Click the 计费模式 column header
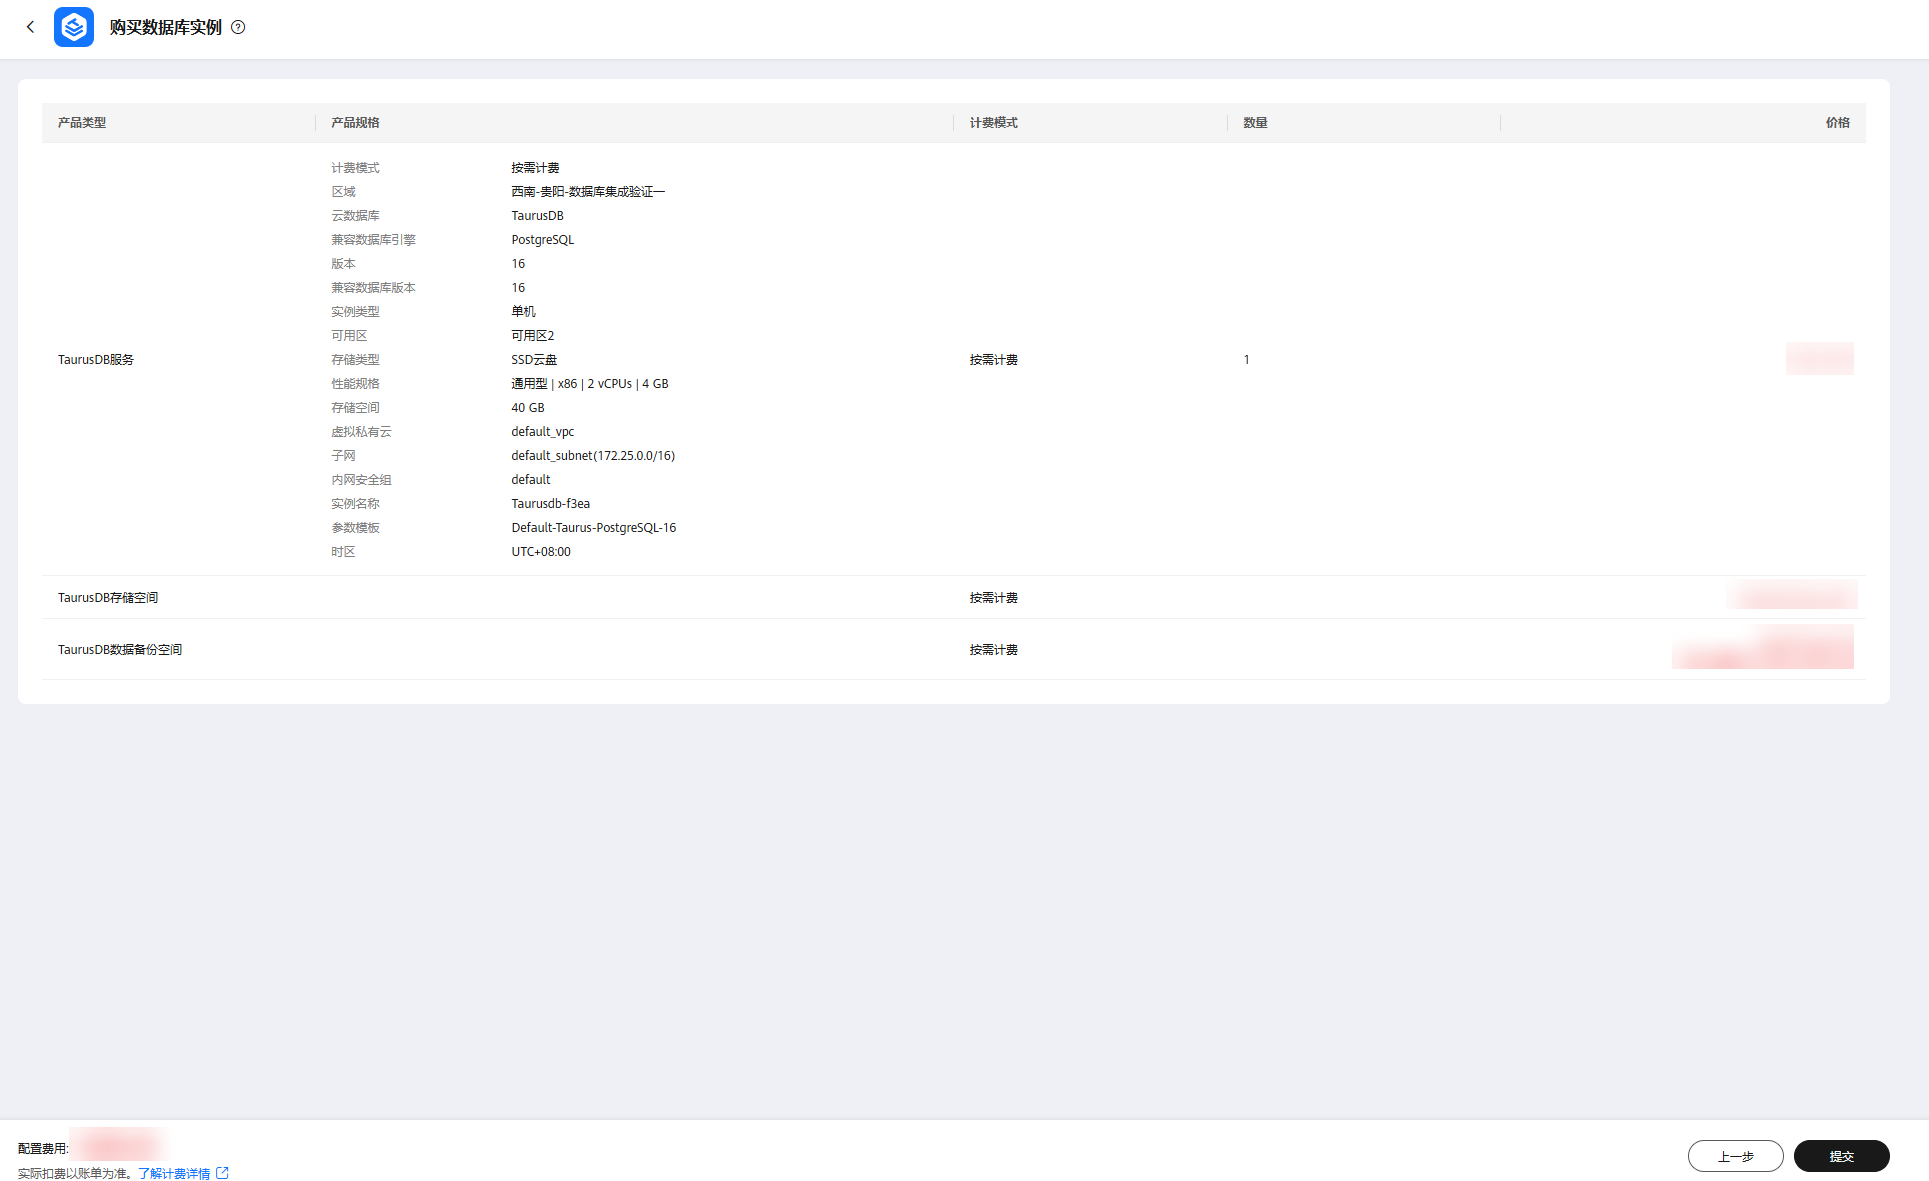Screen dimensions: 1929x1181 pyautogui.click(x=993, y=123)
